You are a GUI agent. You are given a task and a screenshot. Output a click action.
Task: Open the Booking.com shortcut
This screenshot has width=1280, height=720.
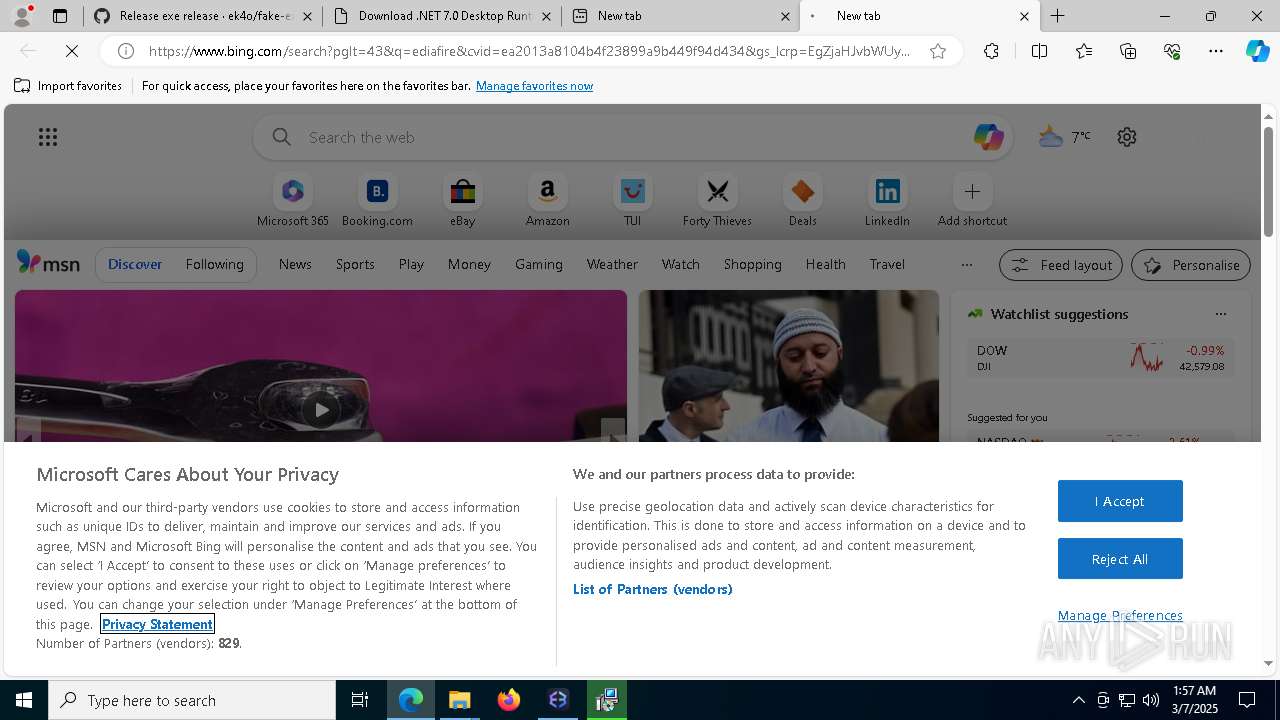377,201
